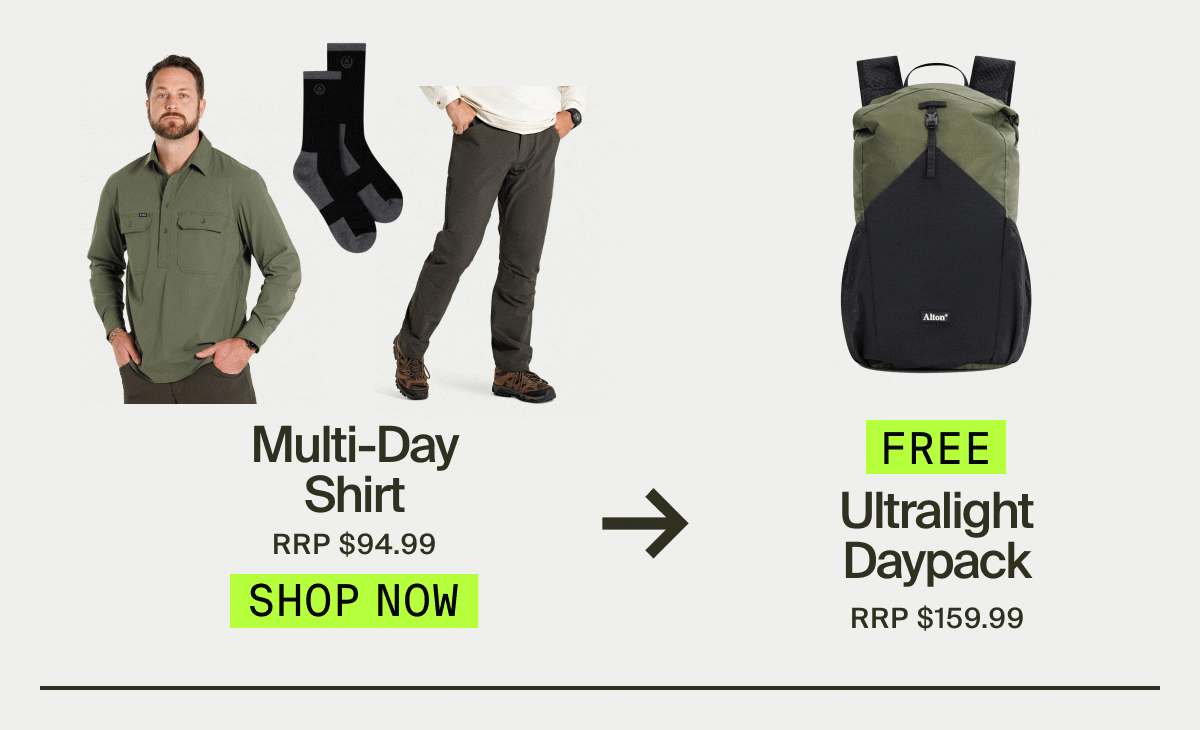Select the black and grey socks image

[x=348, y=146]
